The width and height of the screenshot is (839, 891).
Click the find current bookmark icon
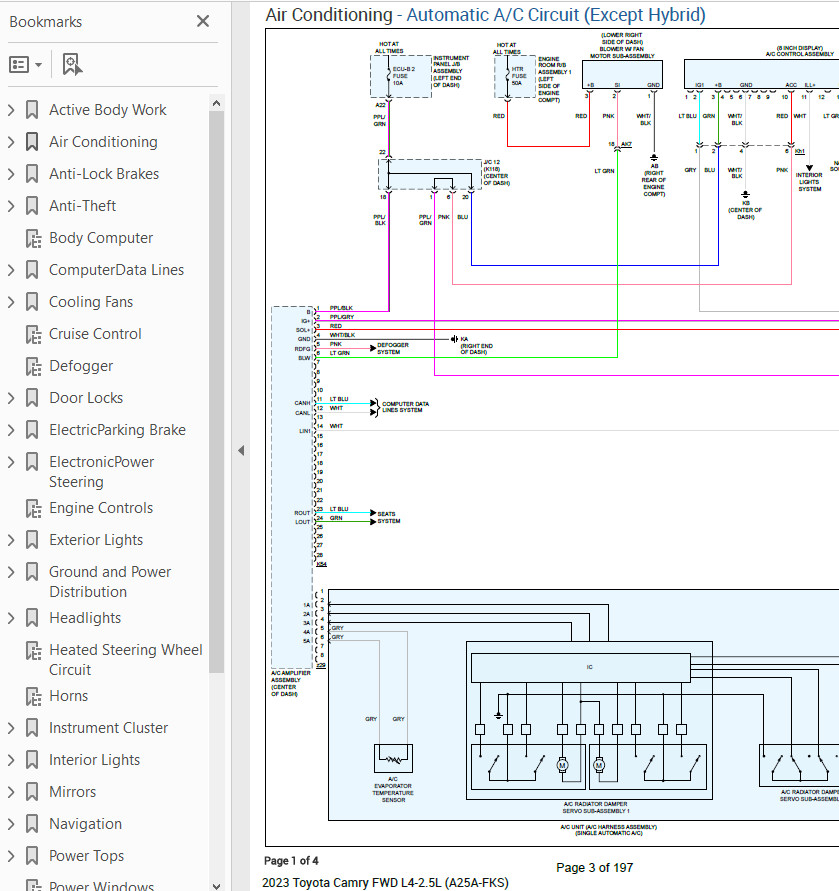72,65
